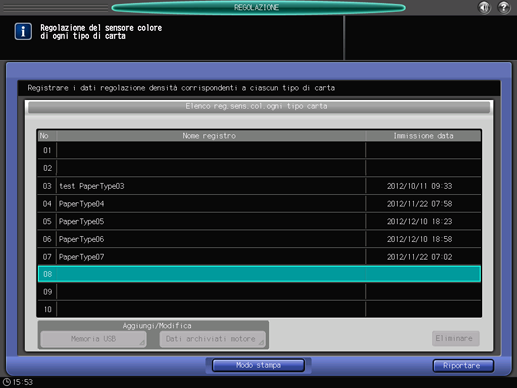
Task: Select empty register row 02
Action: pyautogui.click(x=259, y=168)
